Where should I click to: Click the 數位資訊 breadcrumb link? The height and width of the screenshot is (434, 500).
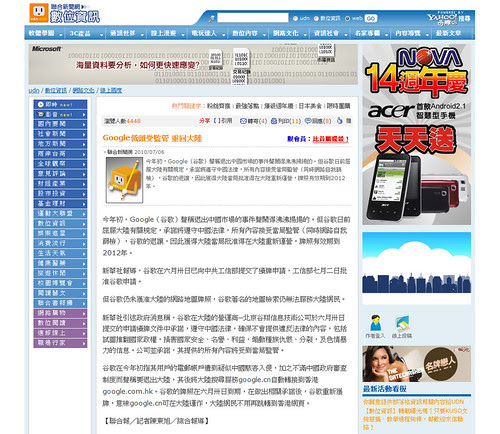pyautogui.click(x=56, y=90)
